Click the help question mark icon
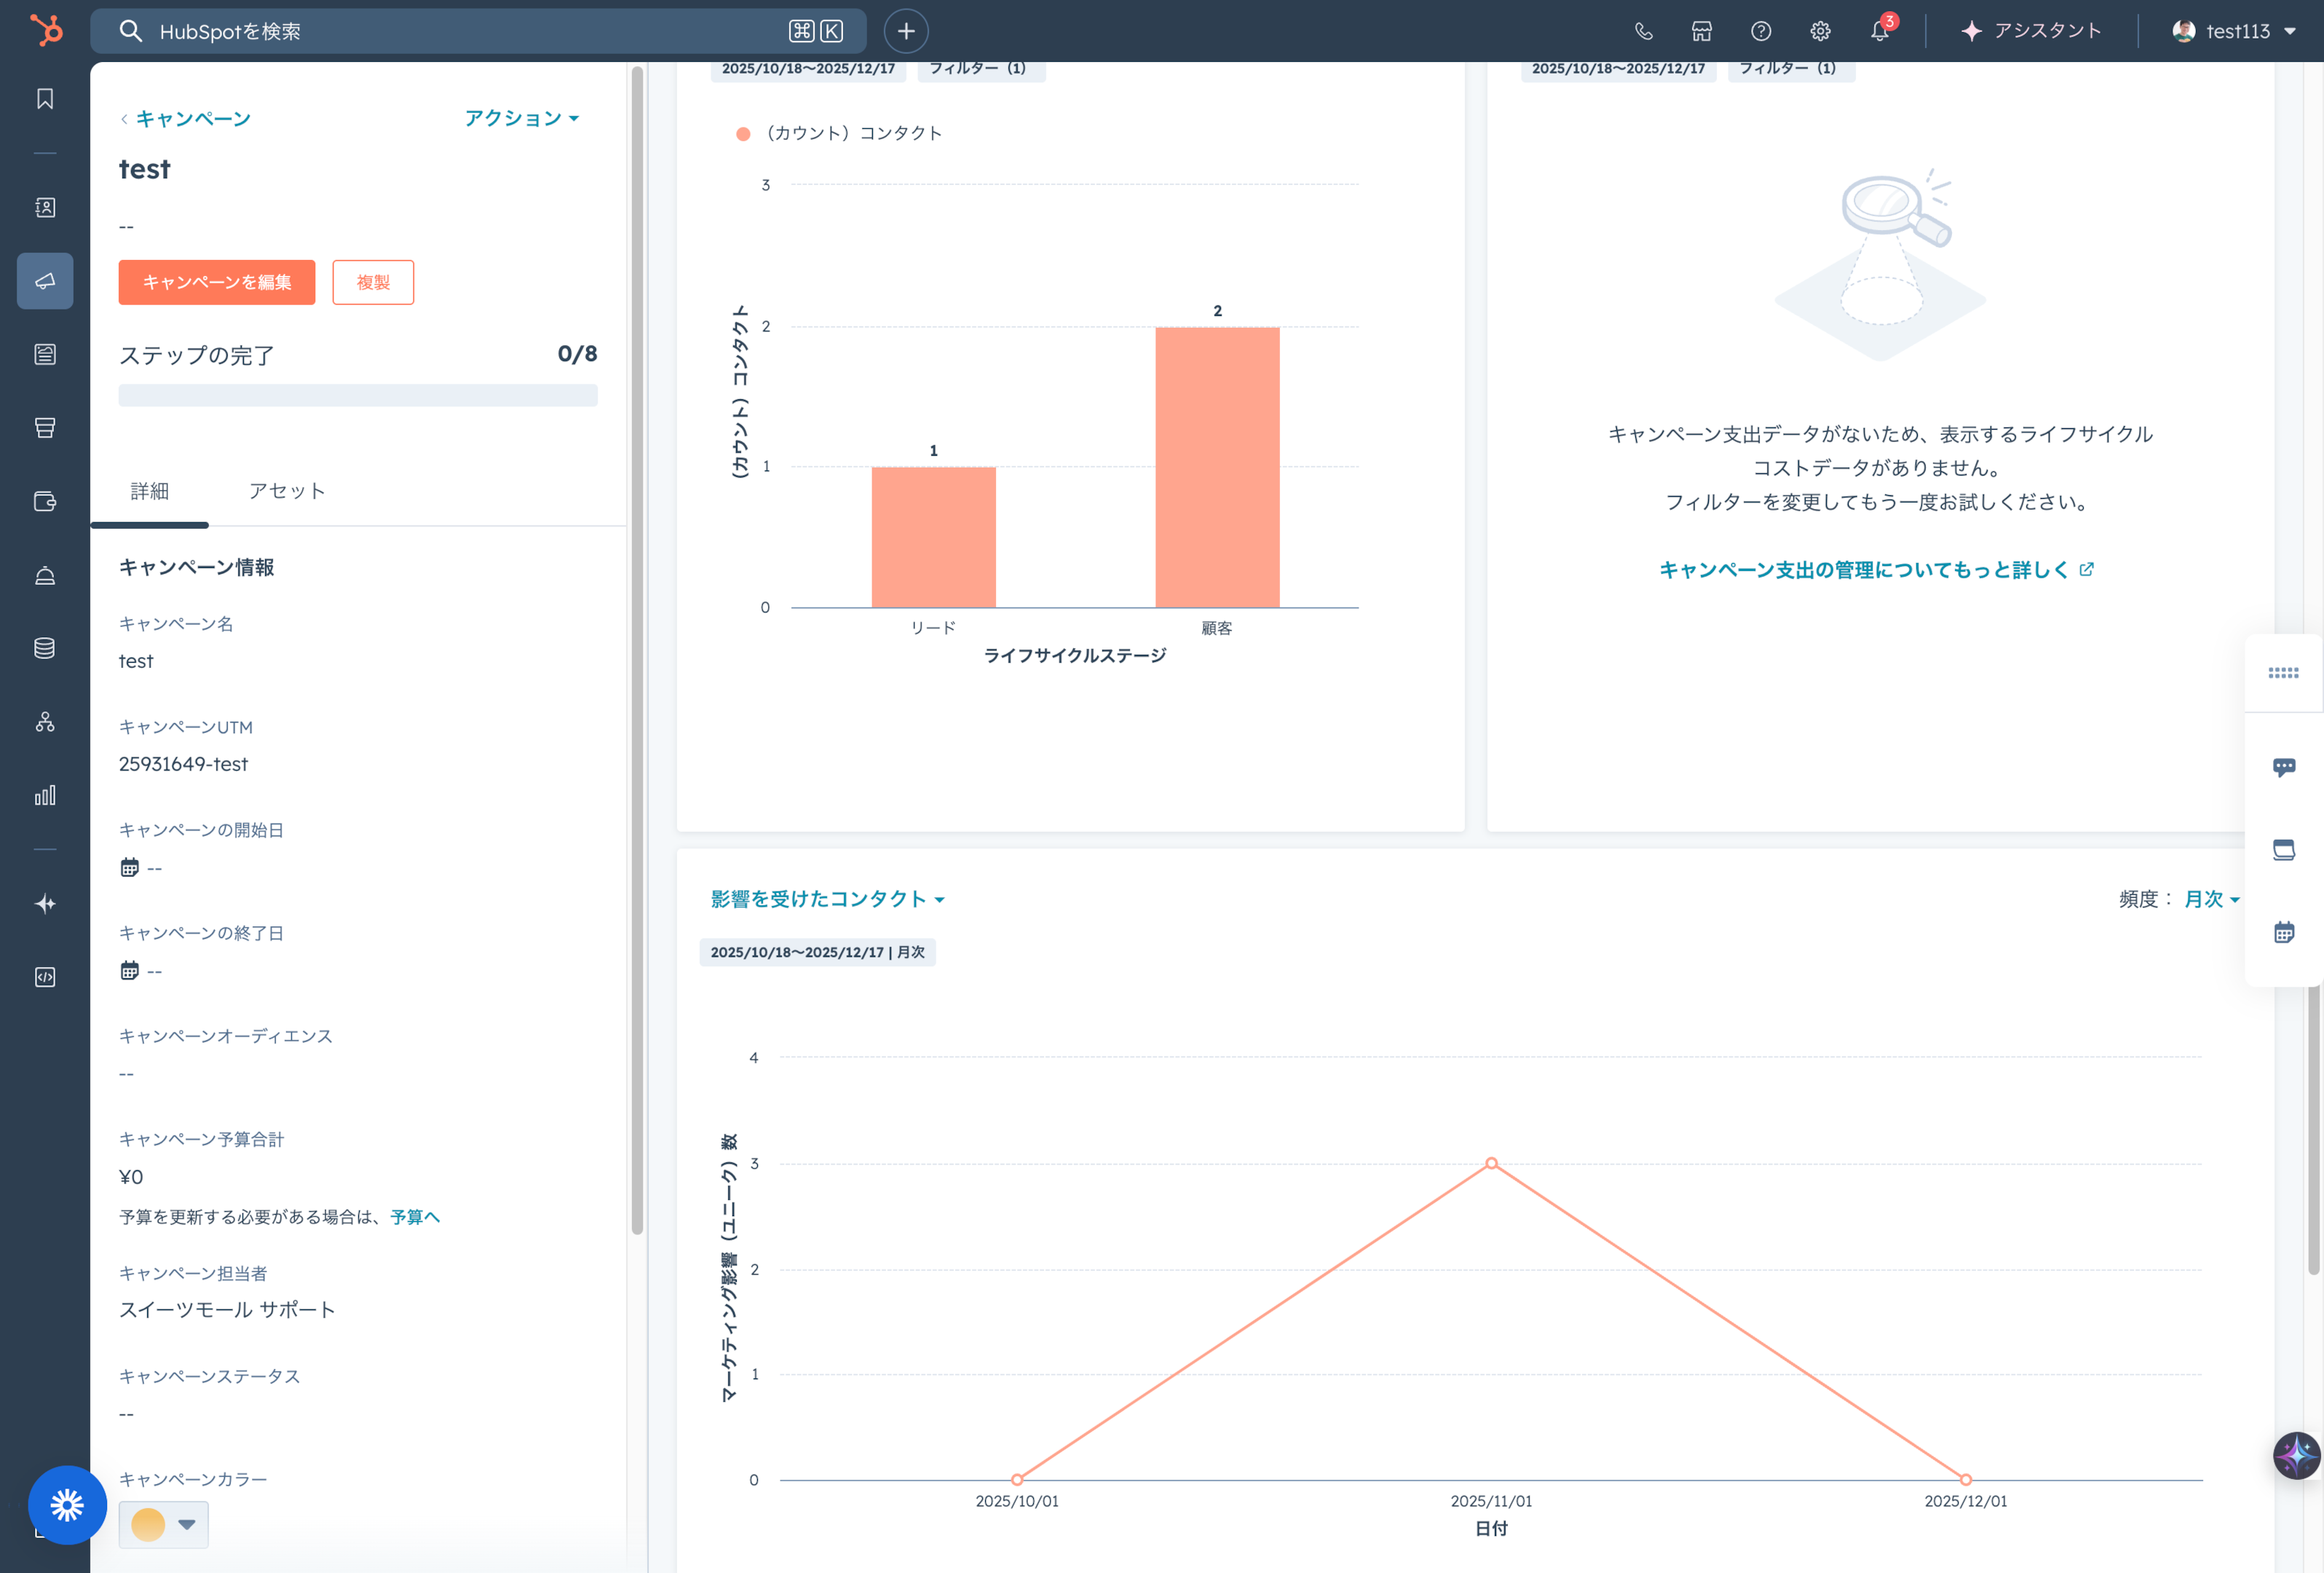 [x=1761, y=31]
